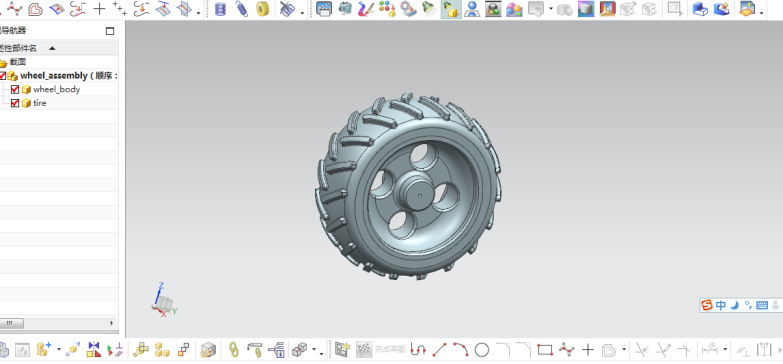
Task: Click the bottom toolbar Point plus icon
Action: 588,350
